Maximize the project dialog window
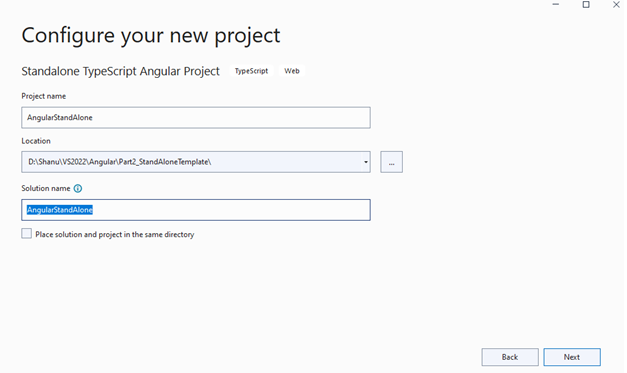 click(x=586, y=5)
